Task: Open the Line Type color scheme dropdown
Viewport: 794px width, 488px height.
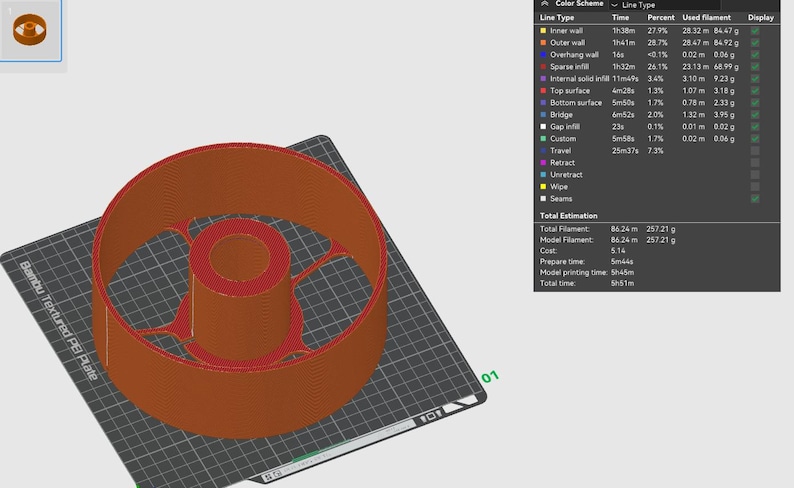Action: 664,5
